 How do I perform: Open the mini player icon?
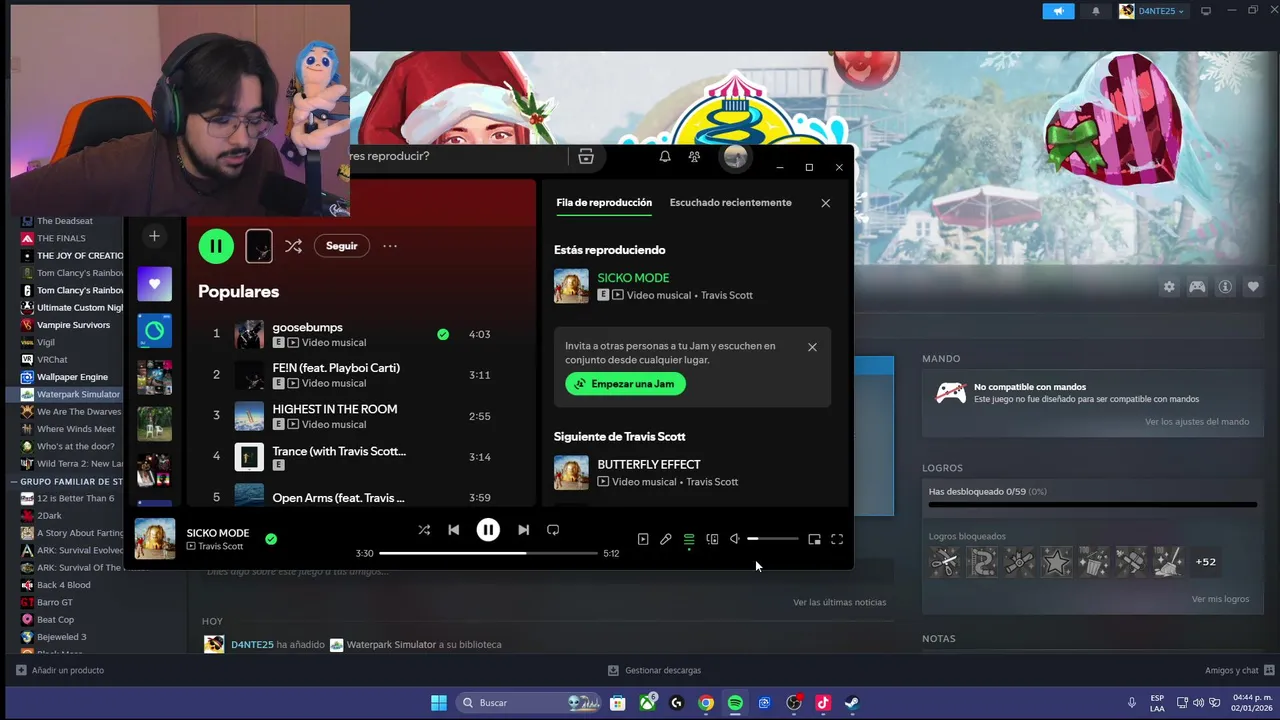pos(814,539)
